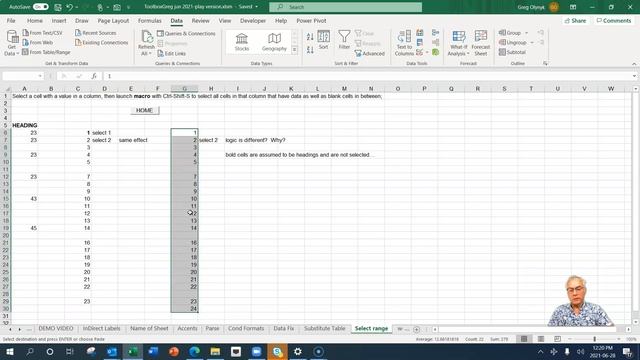This screenshot has height=360, width=640.
Task: Open the Get Data menu
Action: click(11, 43)
